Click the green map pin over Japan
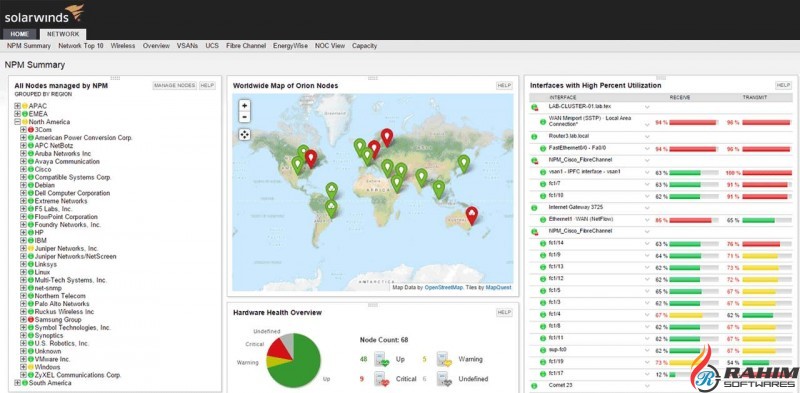The width and height of the screenshot is (800, 393). (x=463, y=164)
